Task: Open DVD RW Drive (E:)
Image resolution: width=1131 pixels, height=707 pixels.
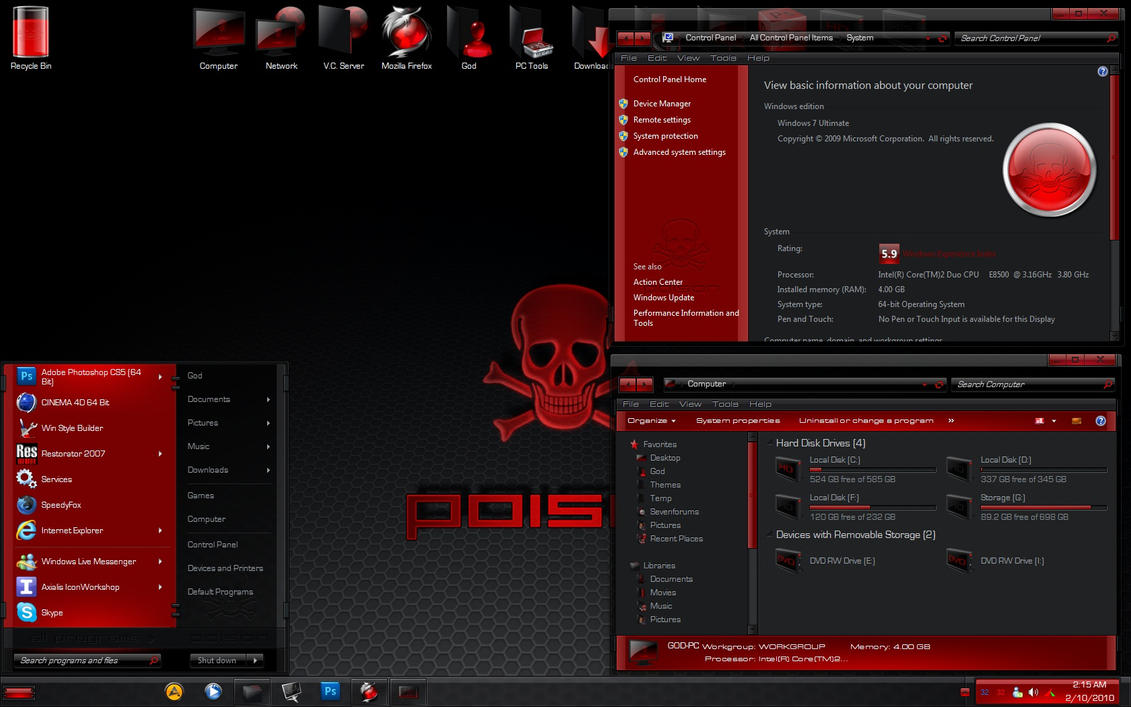Action: tap(824, 561)
